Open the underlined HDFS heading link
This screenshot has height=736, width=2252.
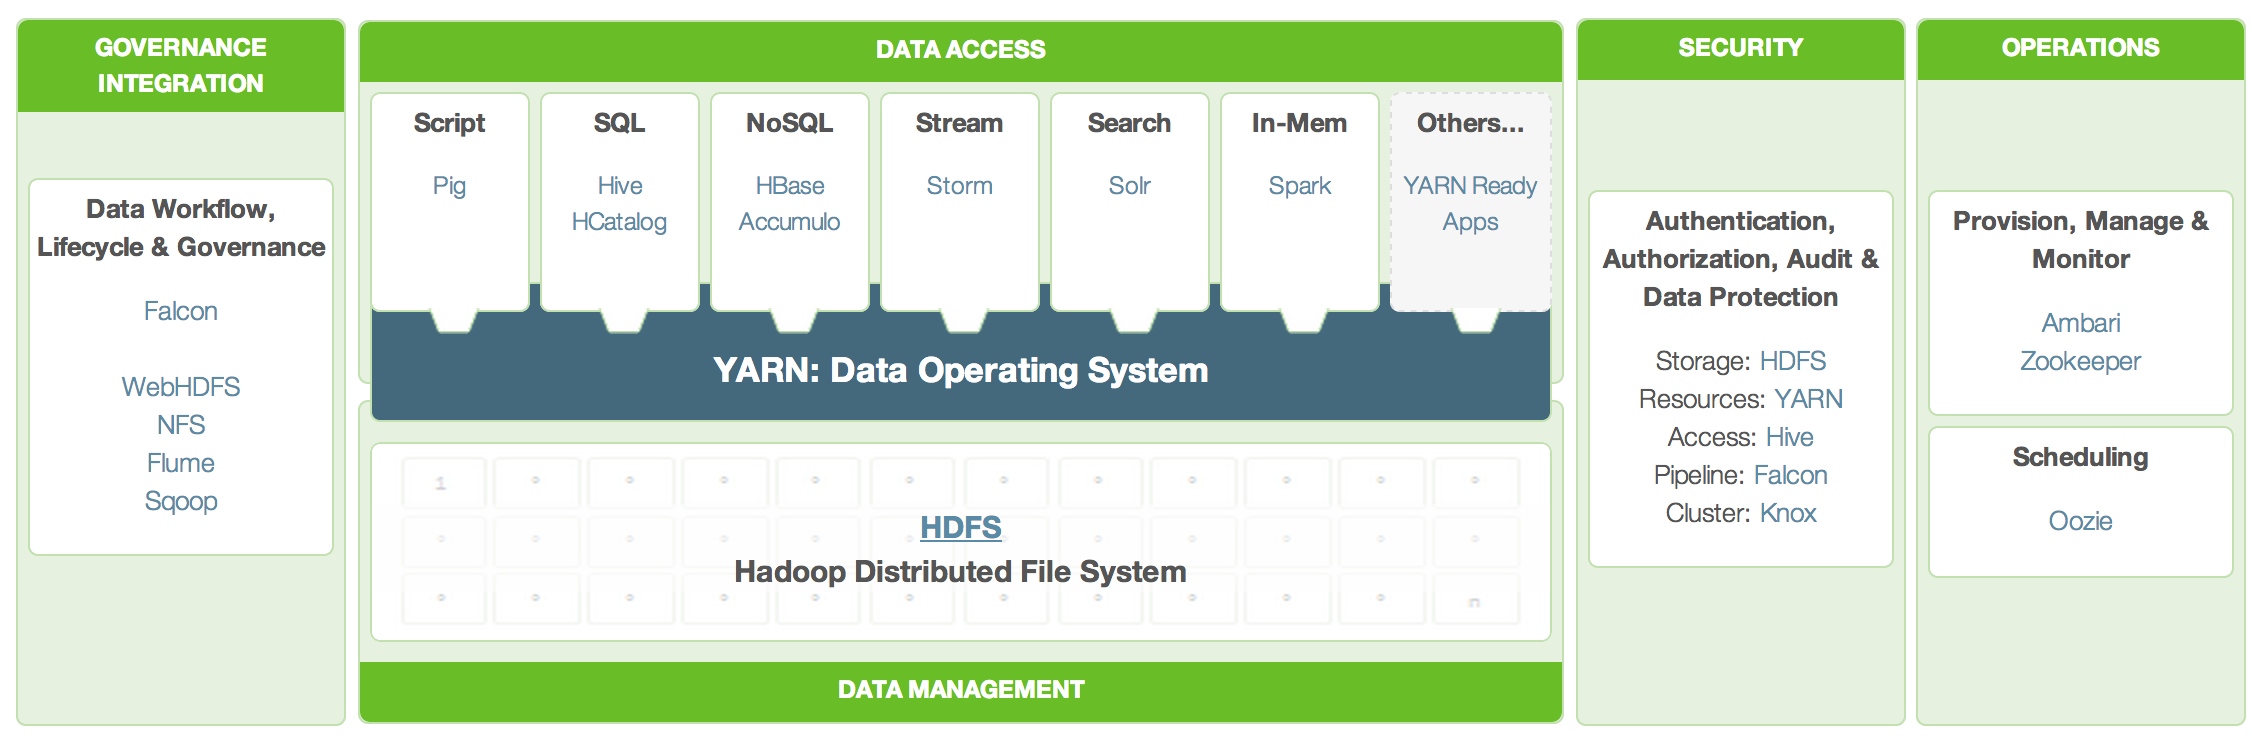click(960, 527)
